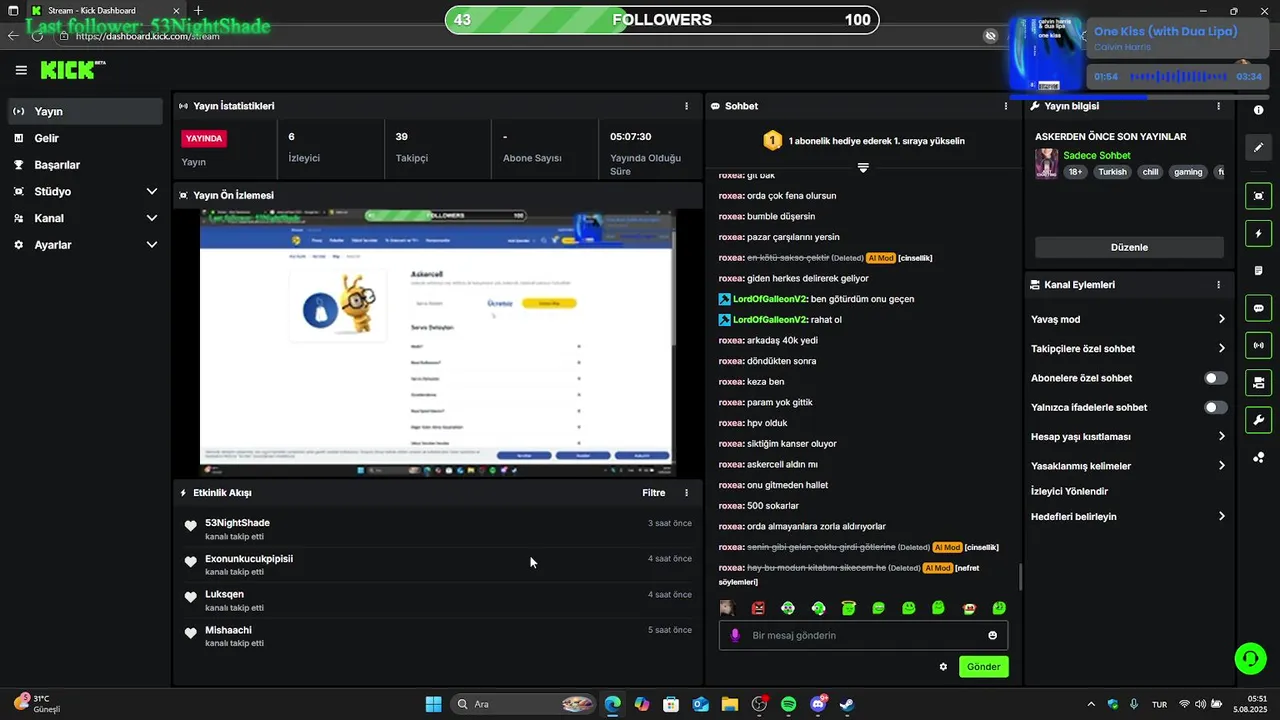
Task: Open Discord from the taskbar
Action: coord(818,704)
